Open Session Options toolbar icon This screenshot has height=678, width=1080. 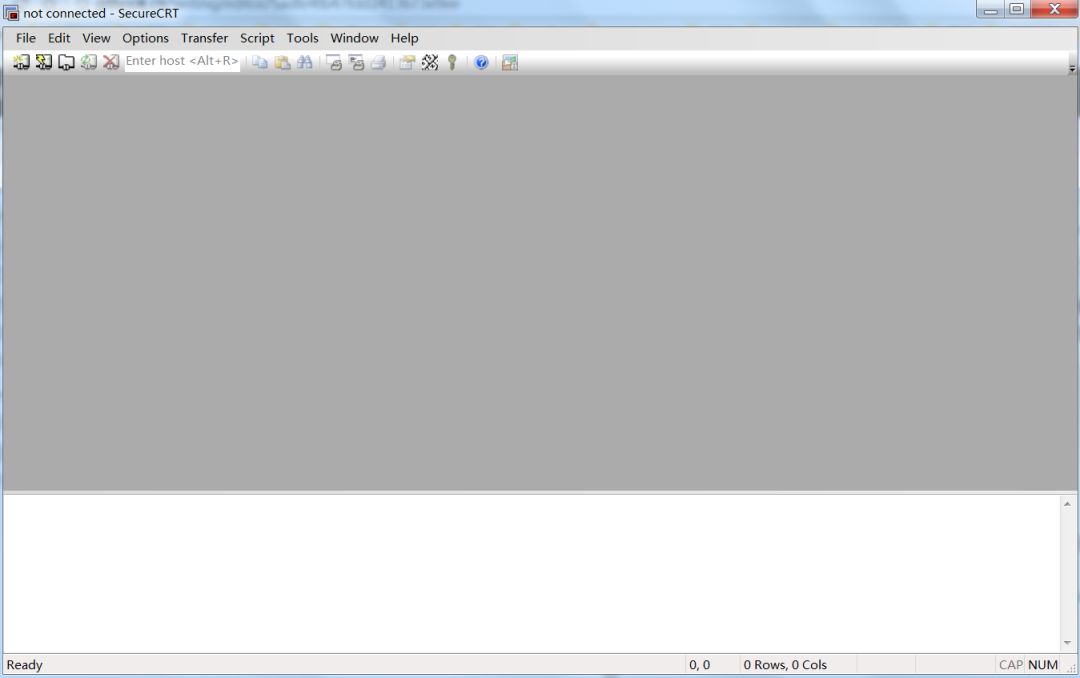(407, 62)
